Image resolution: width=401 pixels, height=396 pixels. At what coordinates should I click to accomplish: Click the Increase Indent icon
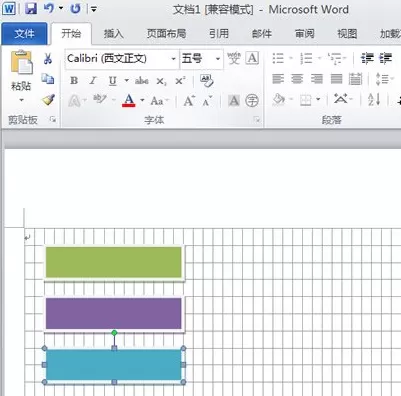coord(386,59)
